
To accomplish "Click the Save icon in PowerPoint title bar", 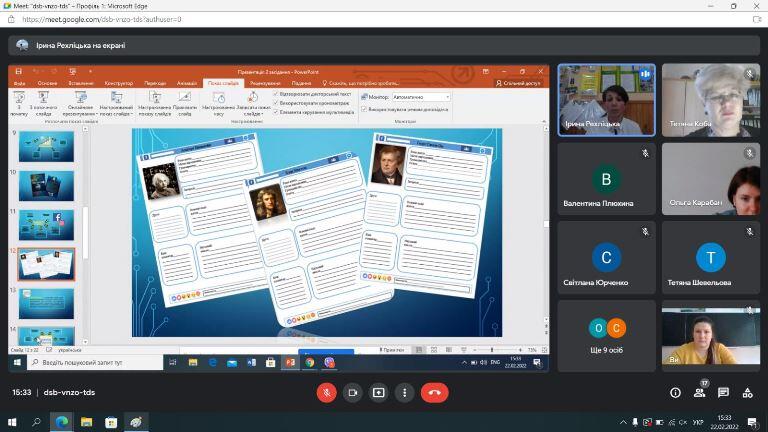I will 19,72.
